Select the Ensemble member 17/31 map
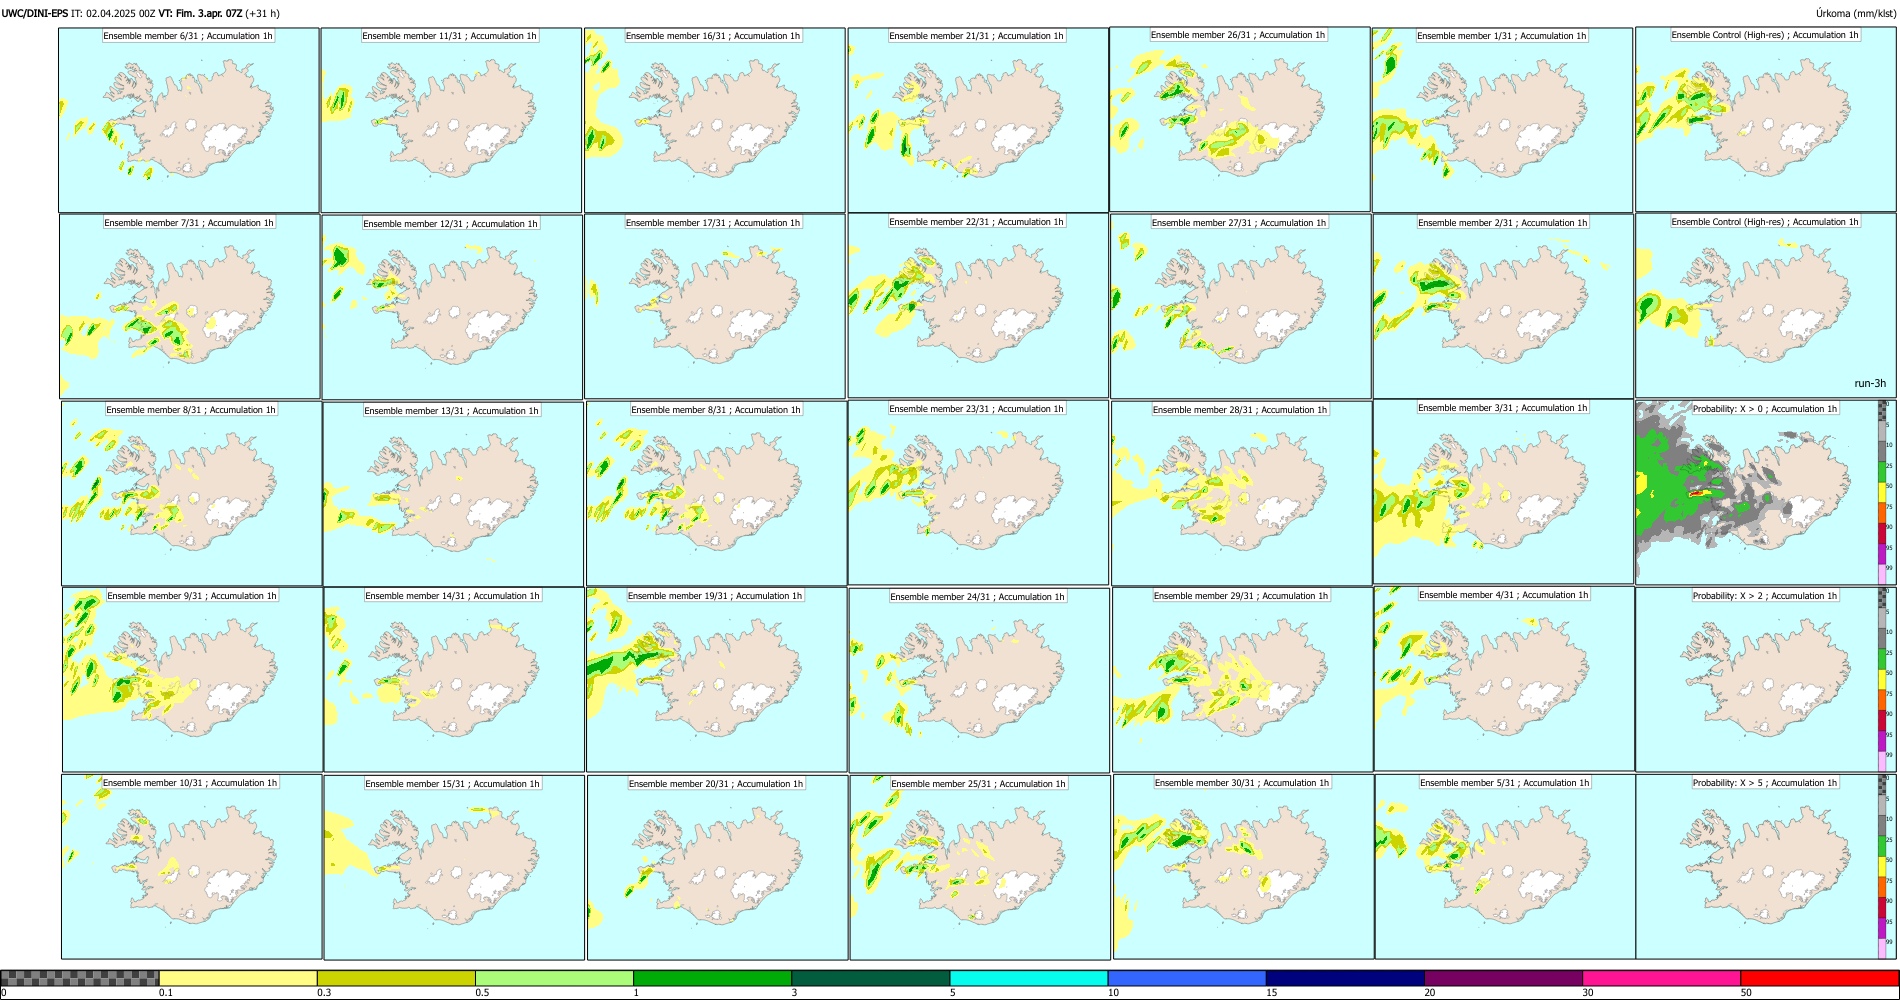 coord(715,307)
